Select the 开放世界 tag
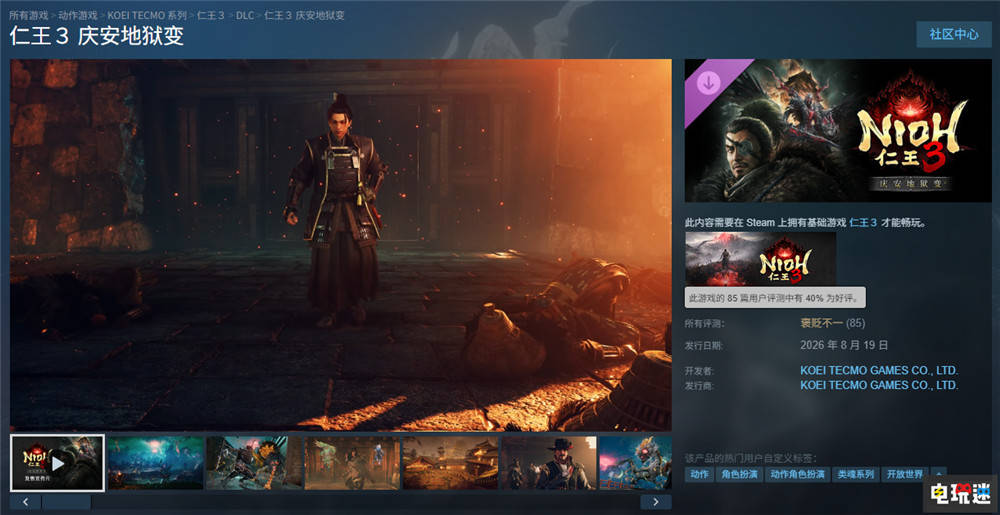Viewport: 1000px width, 515px height. pos(904,474)
